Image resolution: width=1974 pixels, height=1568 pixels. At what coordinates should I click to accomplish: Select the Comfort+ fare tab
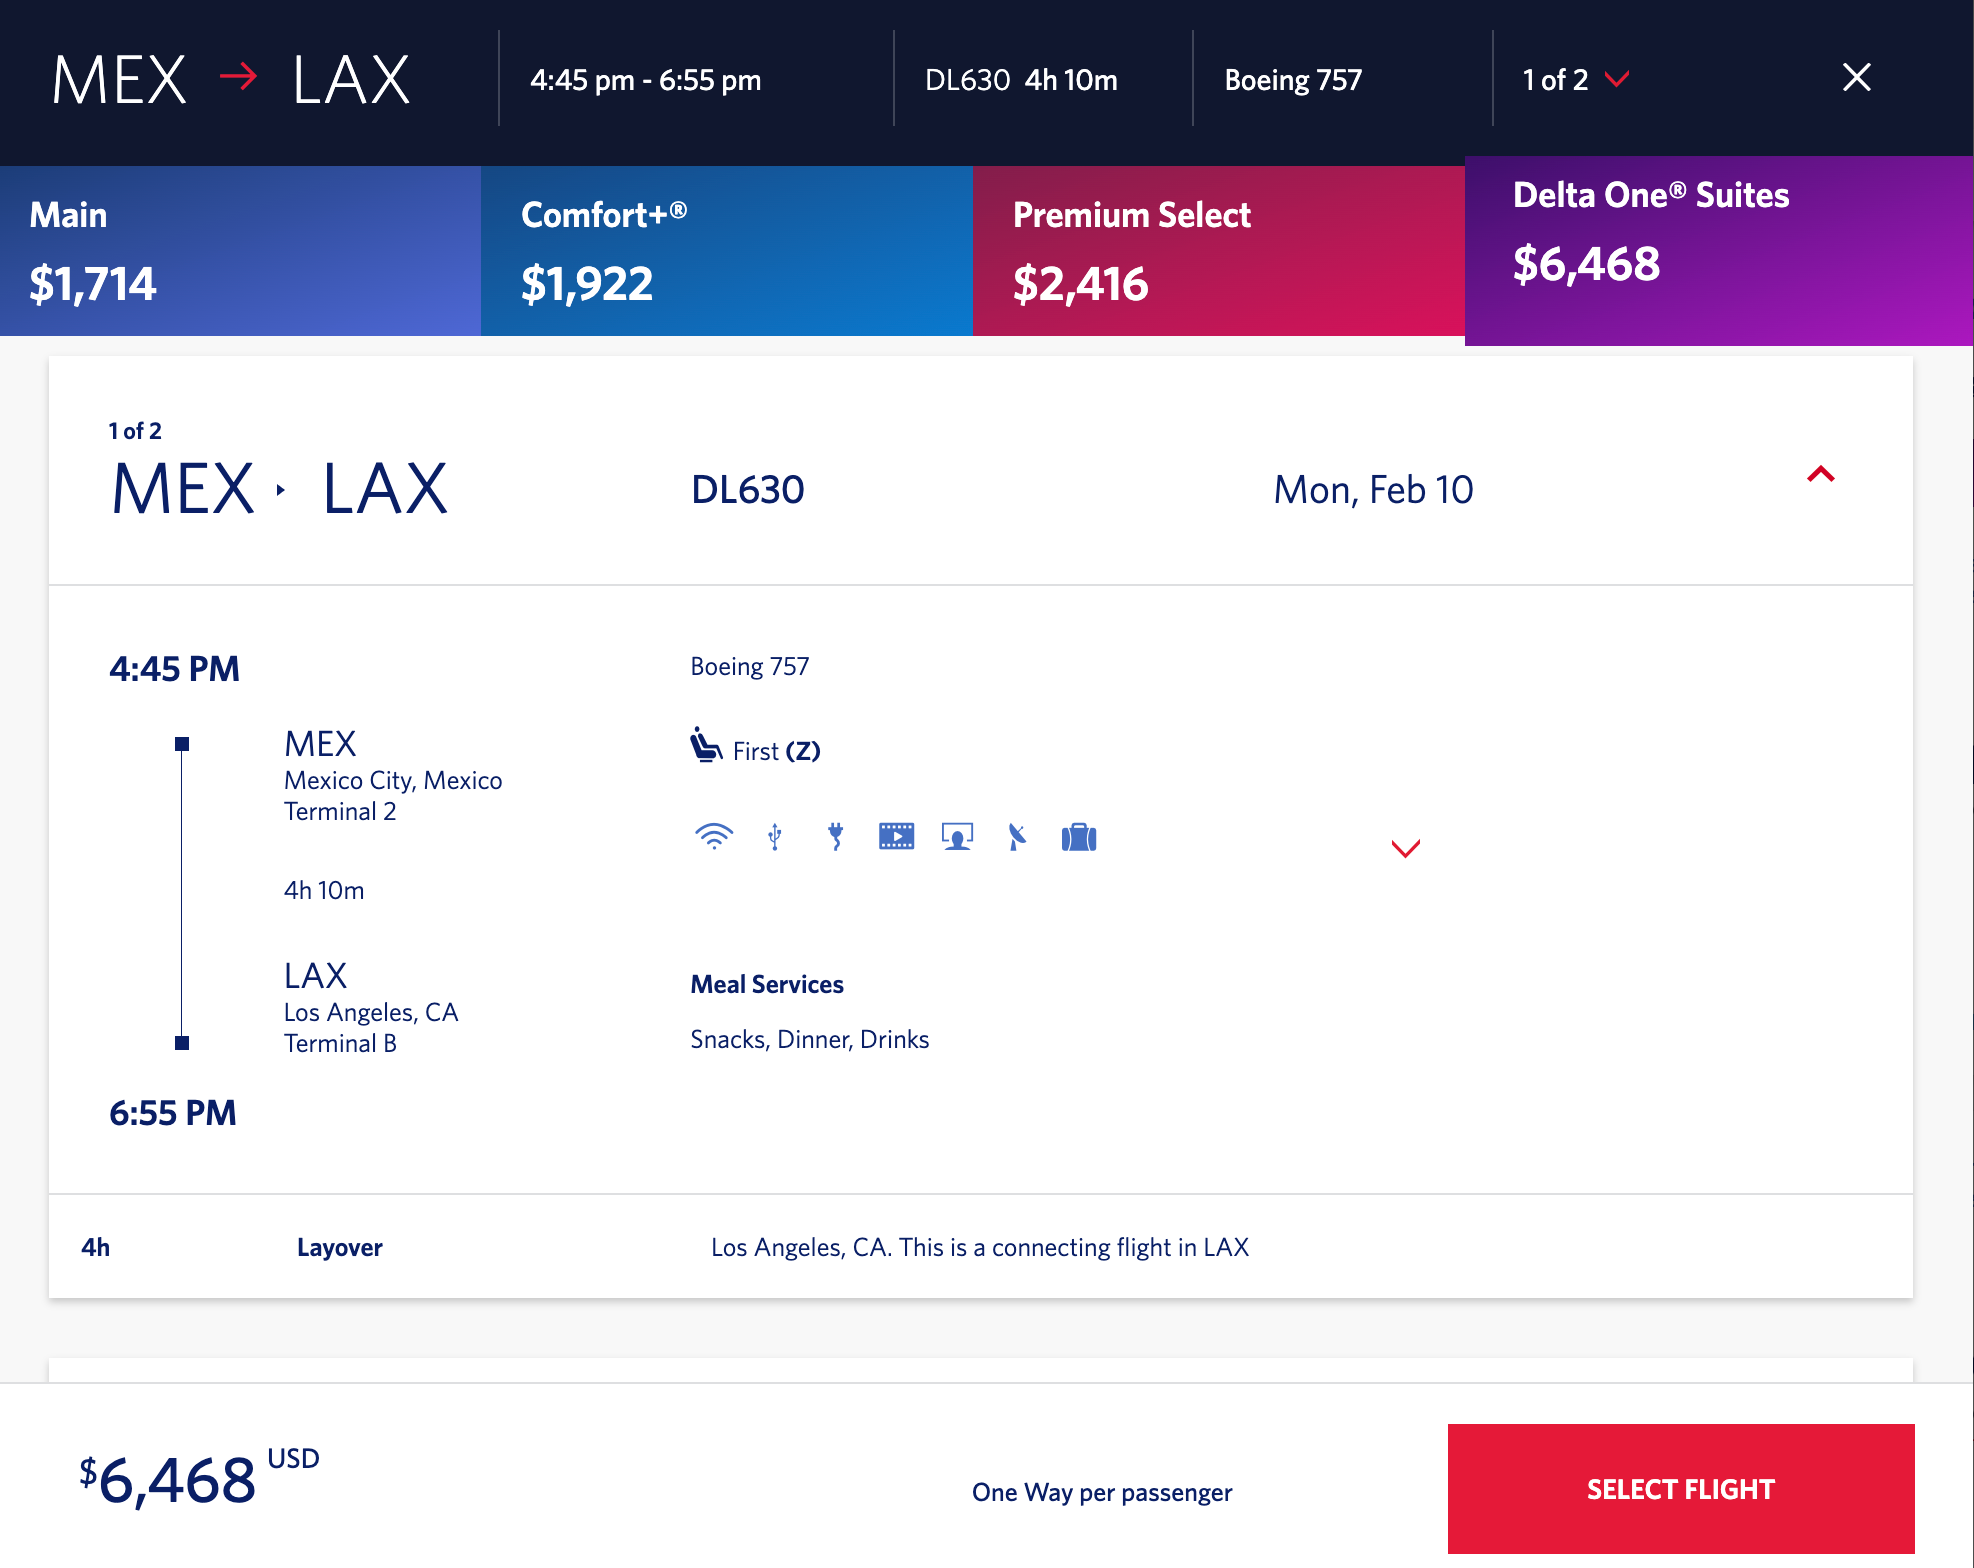(x=726, y=251)
